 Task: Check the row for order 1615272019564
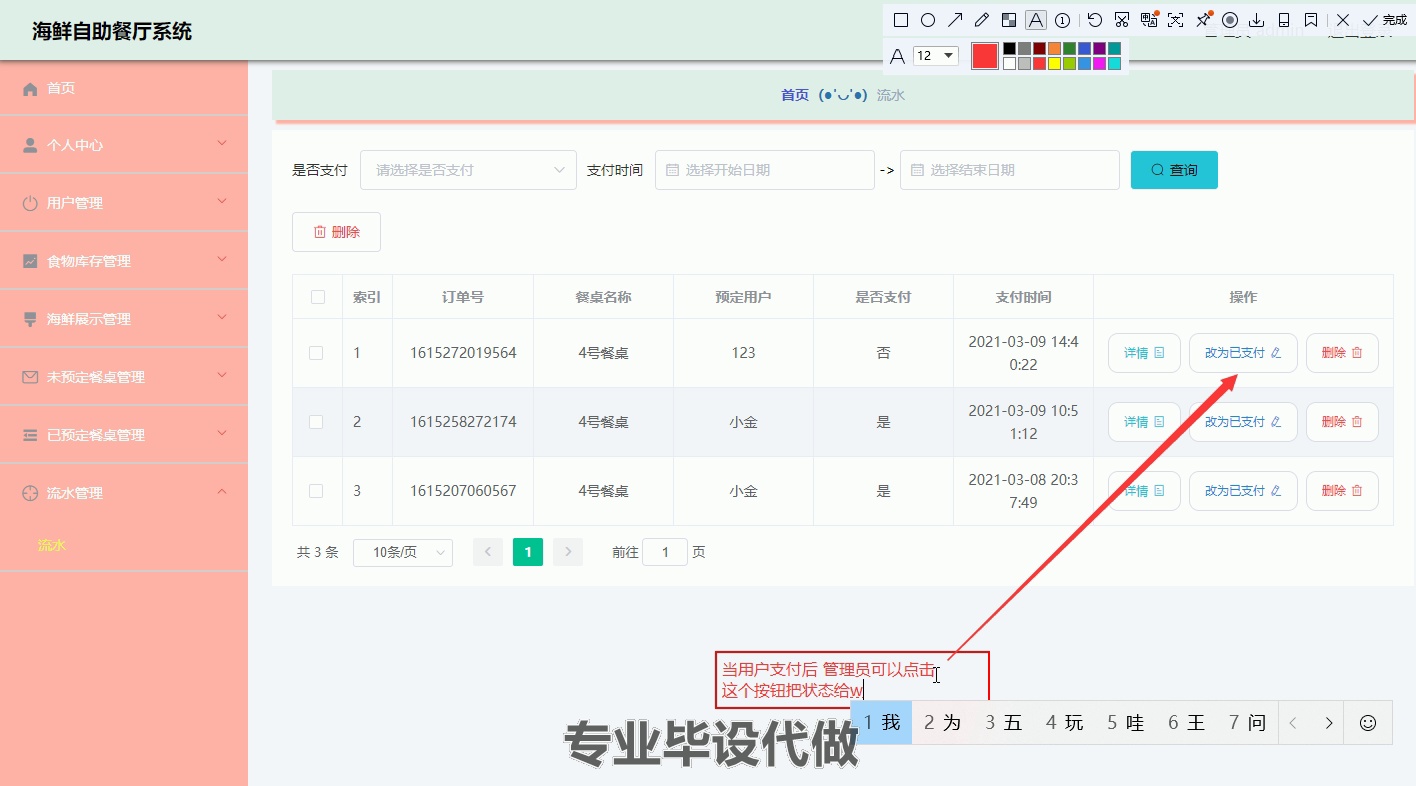pos(316,353)
